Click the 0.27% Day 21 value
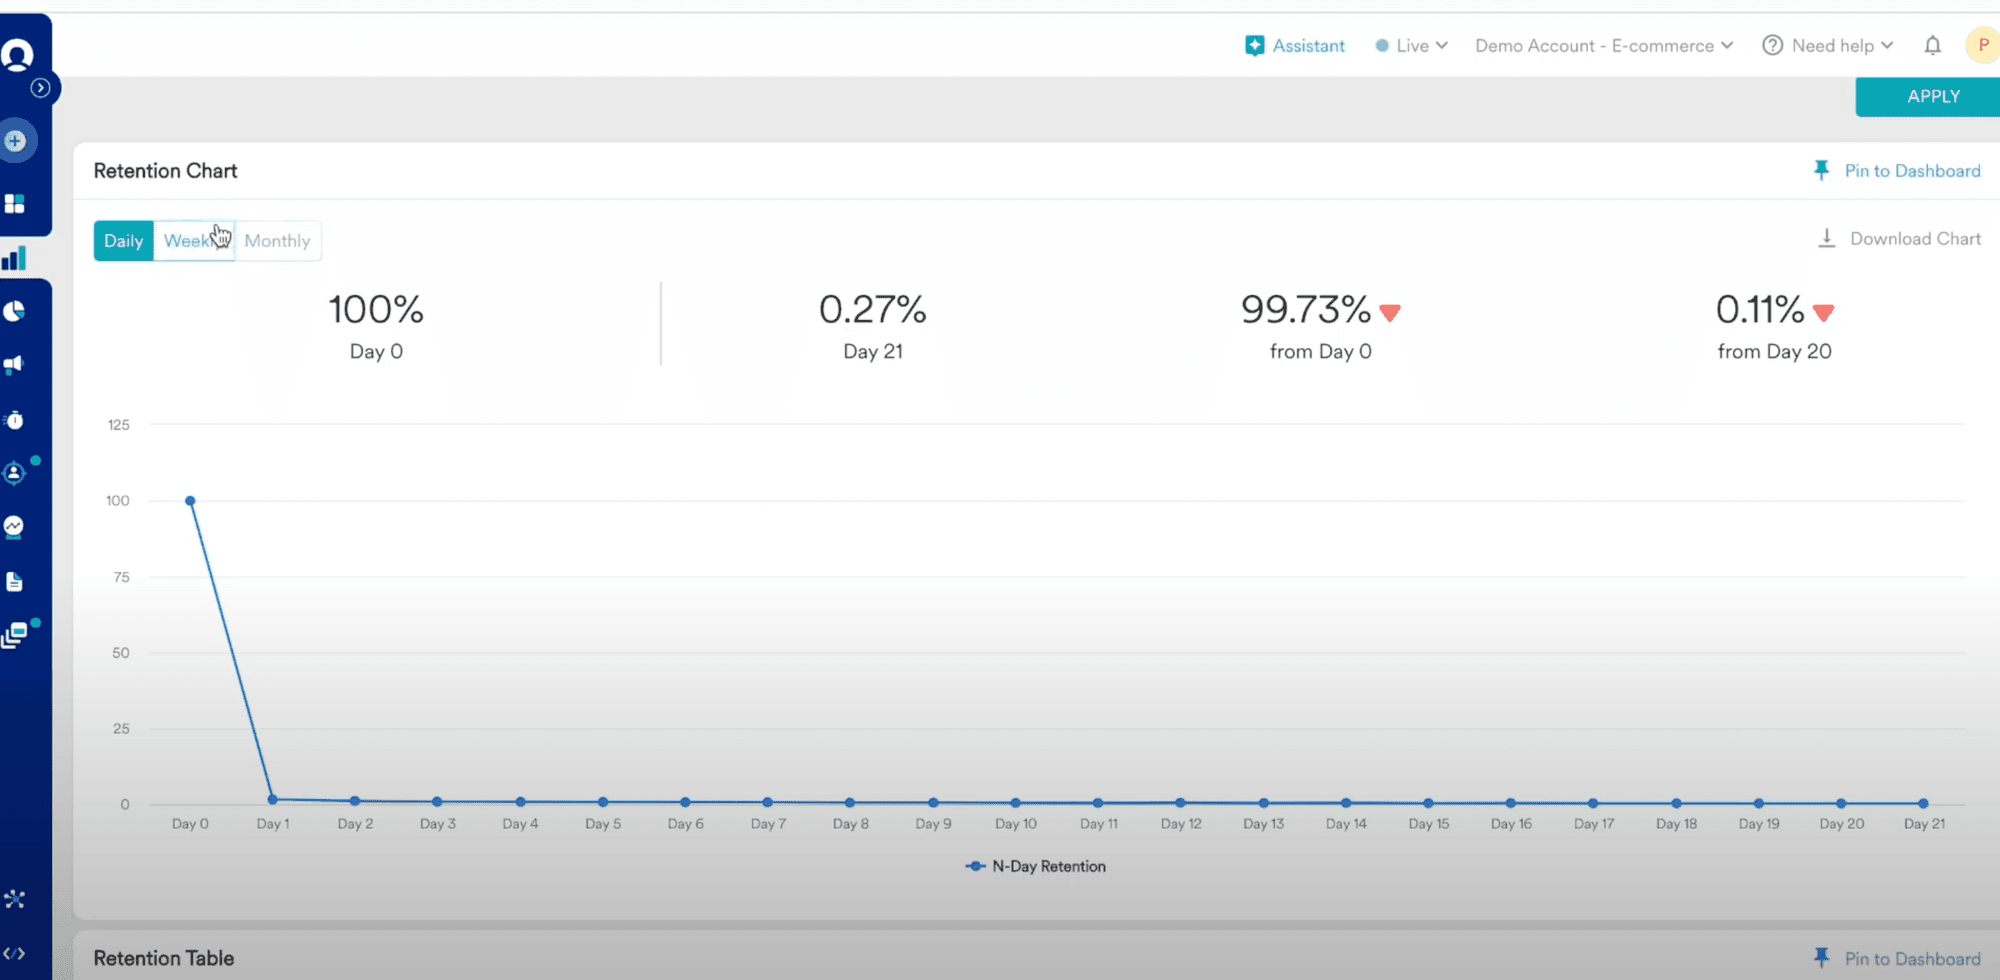This screenshot has height=980, width=2000. click(873, 310)
